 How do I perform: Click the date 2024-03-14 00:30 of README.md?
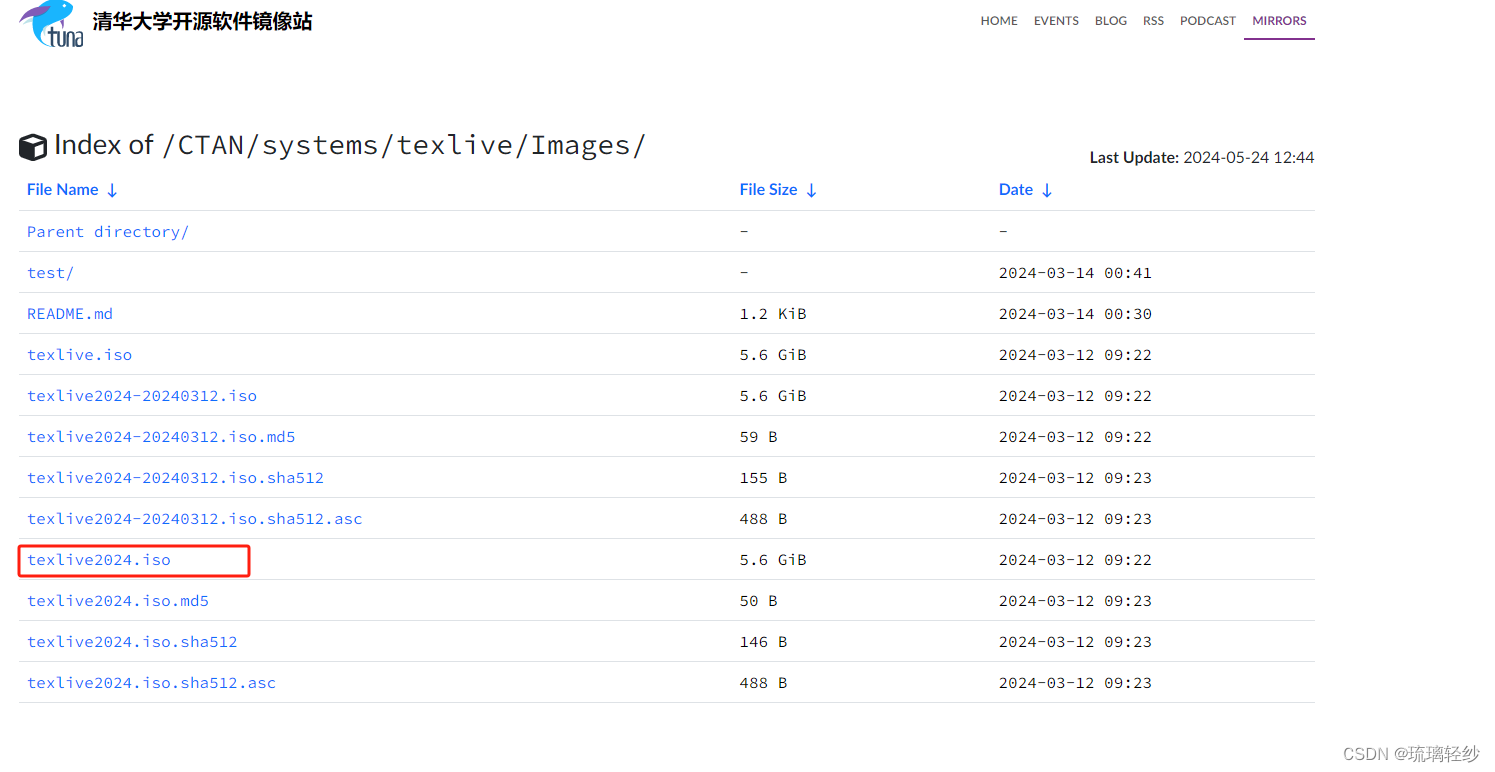[x=1075, y=314]
